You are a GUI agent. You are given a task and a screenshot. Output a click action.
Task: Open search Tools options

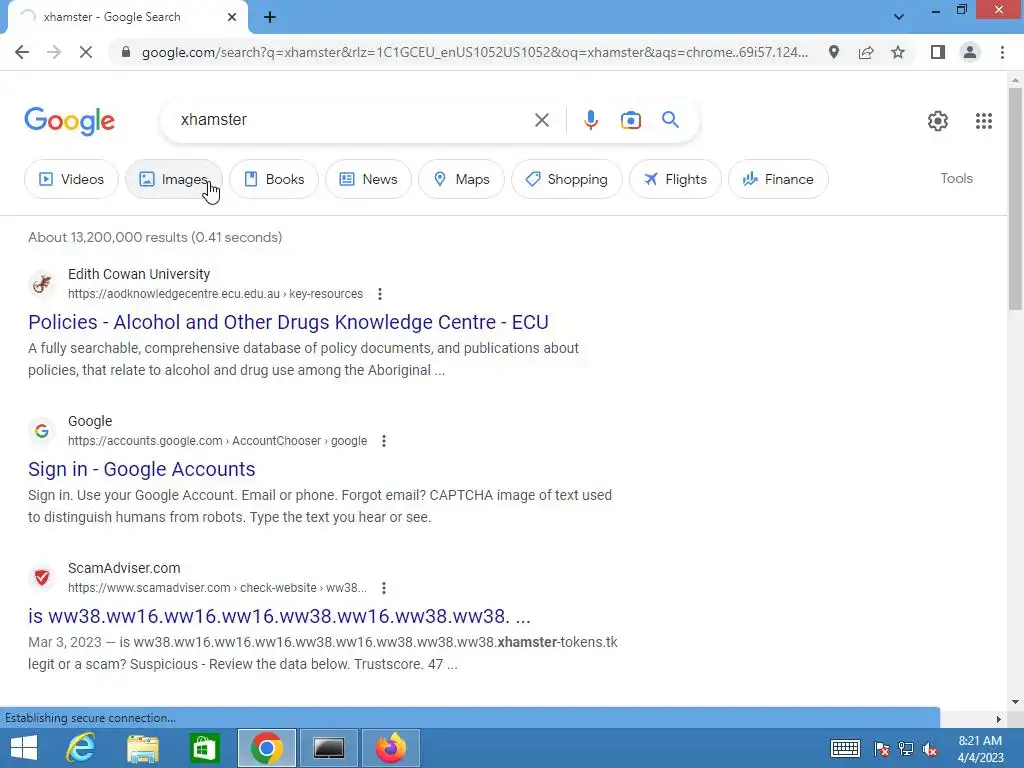point(956,178)
